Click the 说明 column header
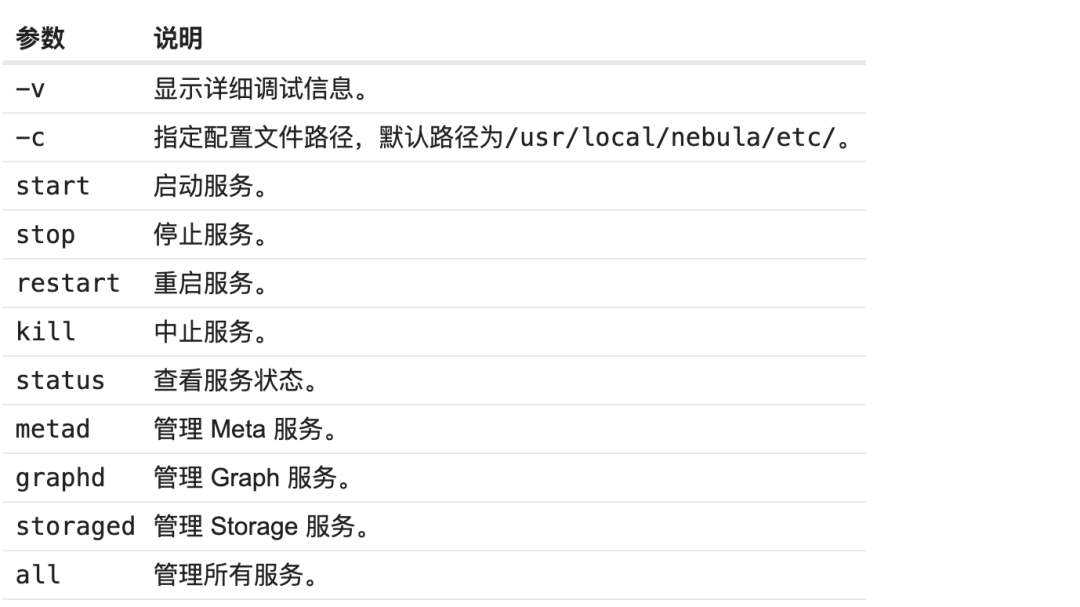The height and width of the screenshot is (607, 1080). pyautogui.click(x=177, y=39)
